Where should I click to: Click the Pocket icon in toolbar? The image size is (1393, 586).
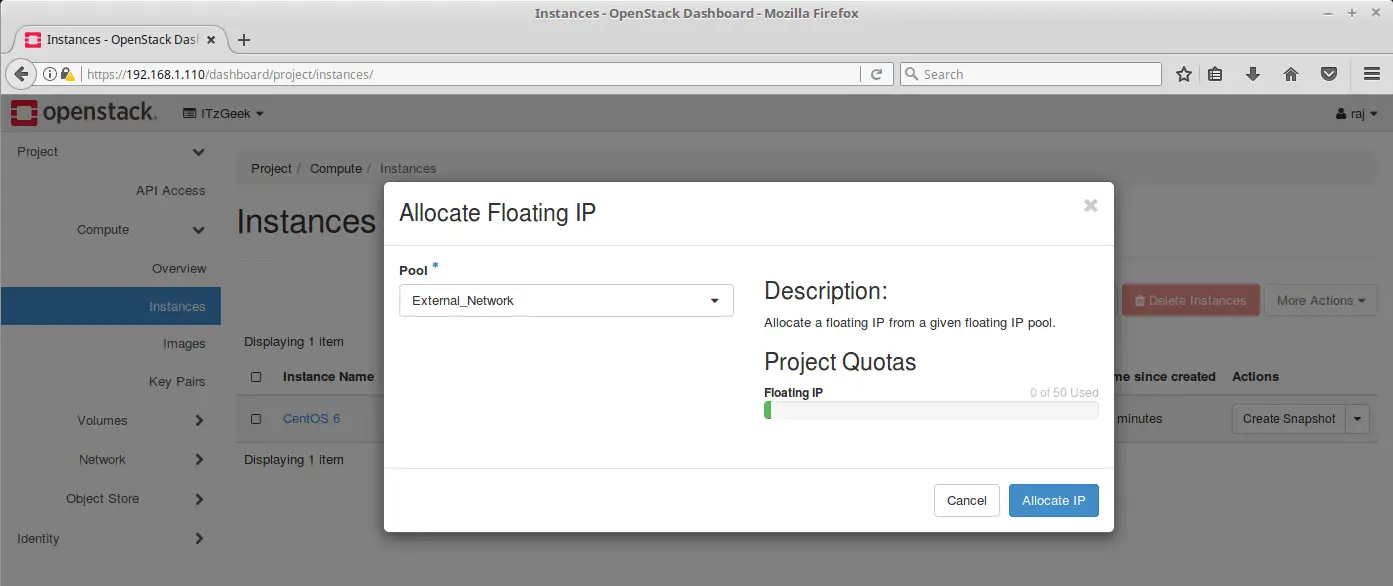(x=1329, y=74)
